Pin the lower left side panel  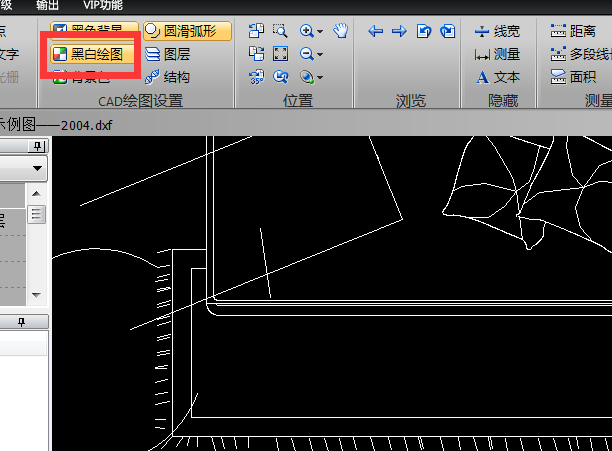[21, 322]
